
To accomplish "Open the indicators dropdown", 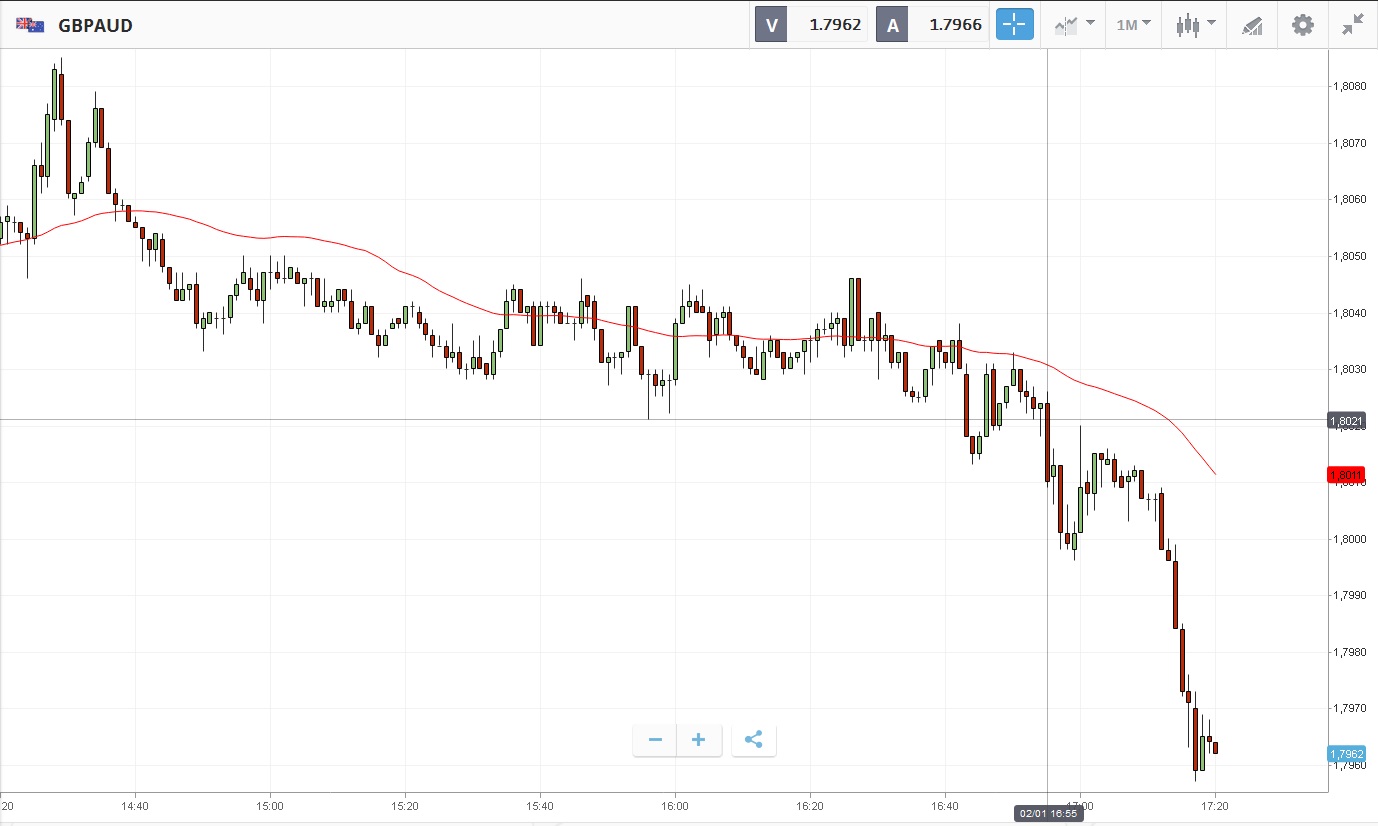I will point(1074,25).
